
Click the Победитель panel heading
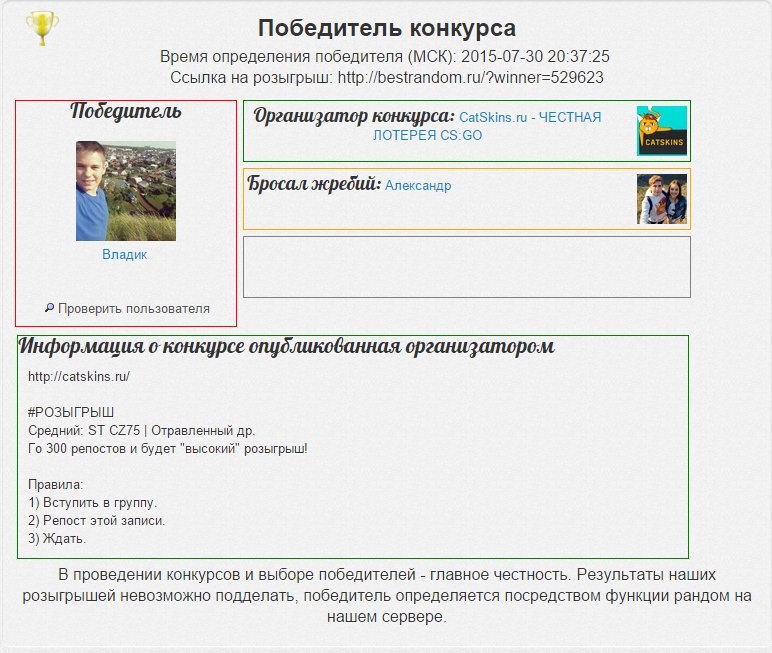pos(126,111)
